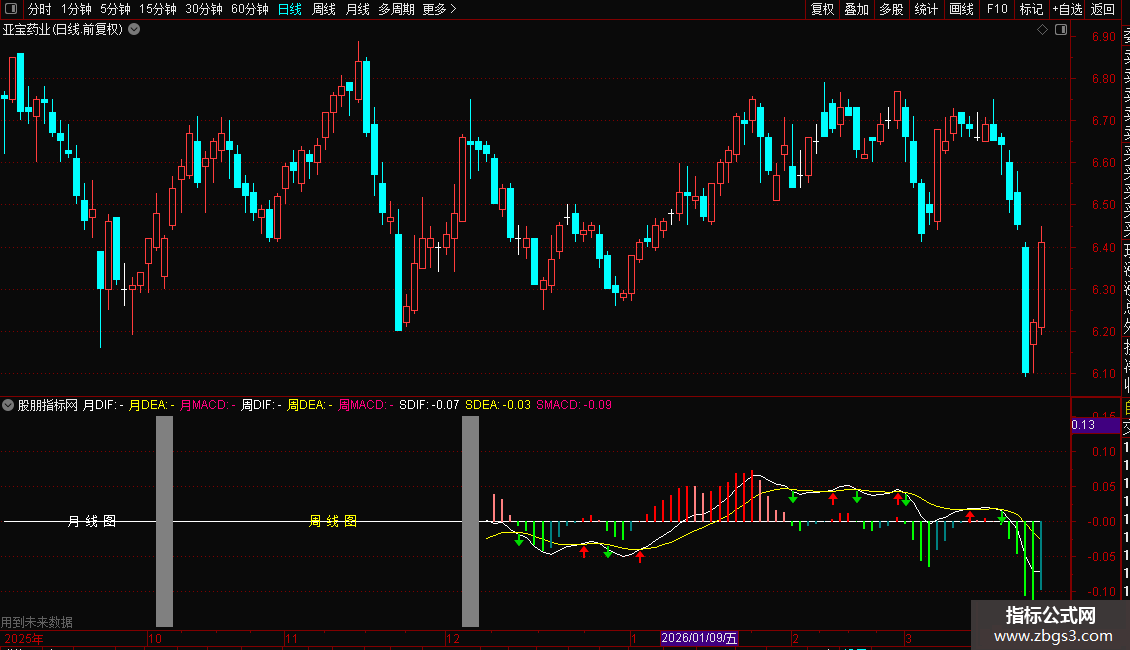Viewport: 1130px width, 650px height.
Task: Select the 60分钟 period
Action: click(250, 9)
